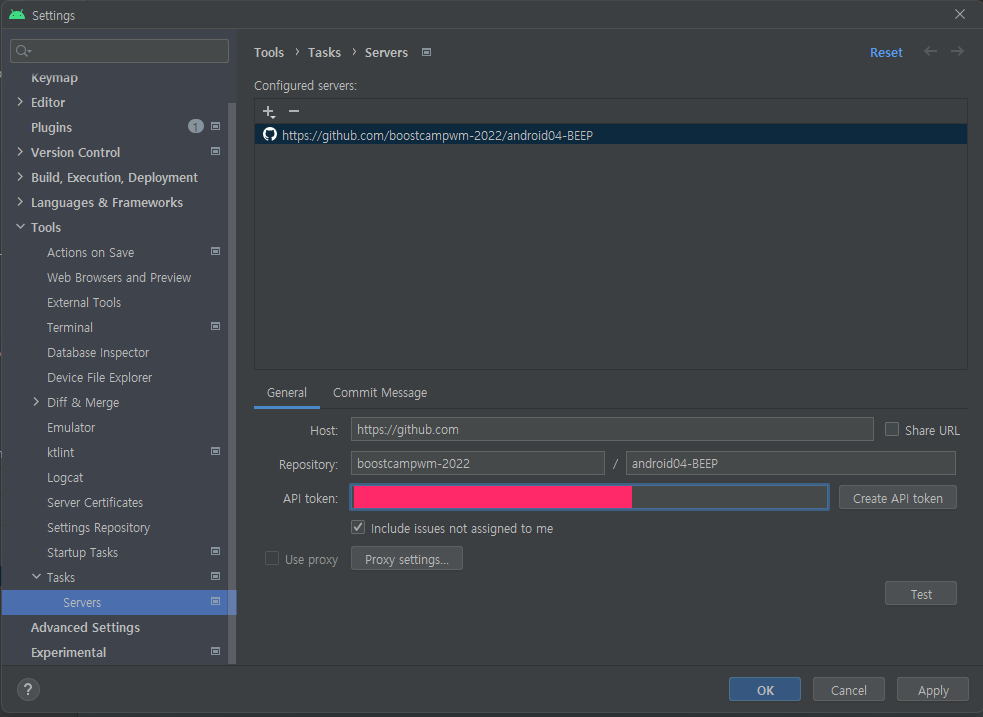
Task: Click the Test connection button
Action: (x=921, y=594)
